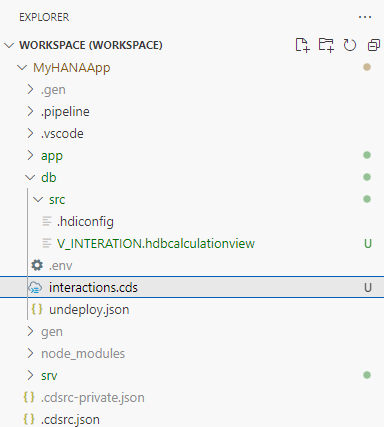Click the green dot on src row
This screenshot has width=384, height=427.
tap(367, 199)
